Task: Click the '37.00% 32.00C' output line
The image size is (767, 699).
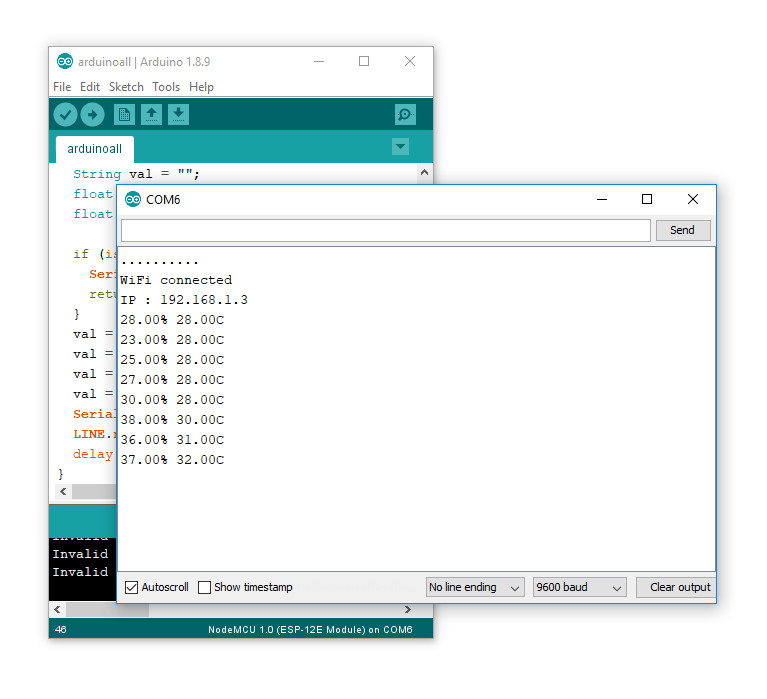Action: tap(172, 460)
